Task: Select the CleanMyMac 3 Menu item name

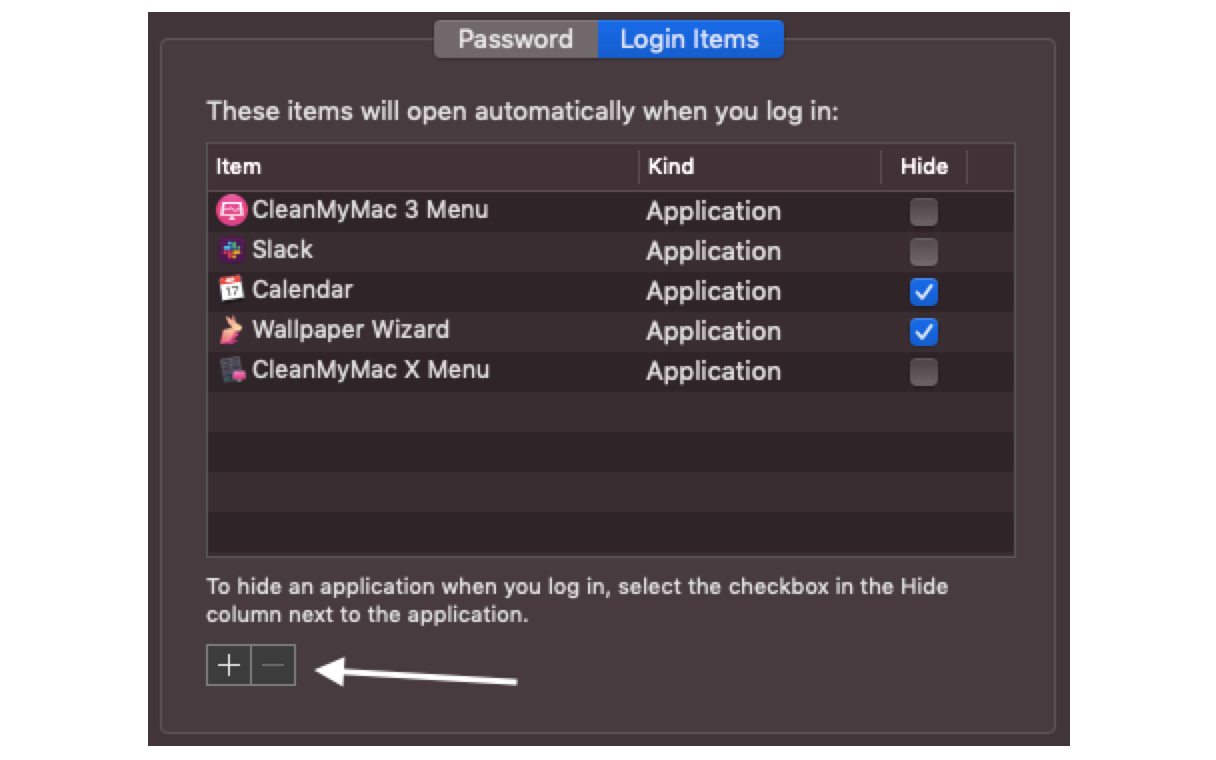Action: point(370,210)
